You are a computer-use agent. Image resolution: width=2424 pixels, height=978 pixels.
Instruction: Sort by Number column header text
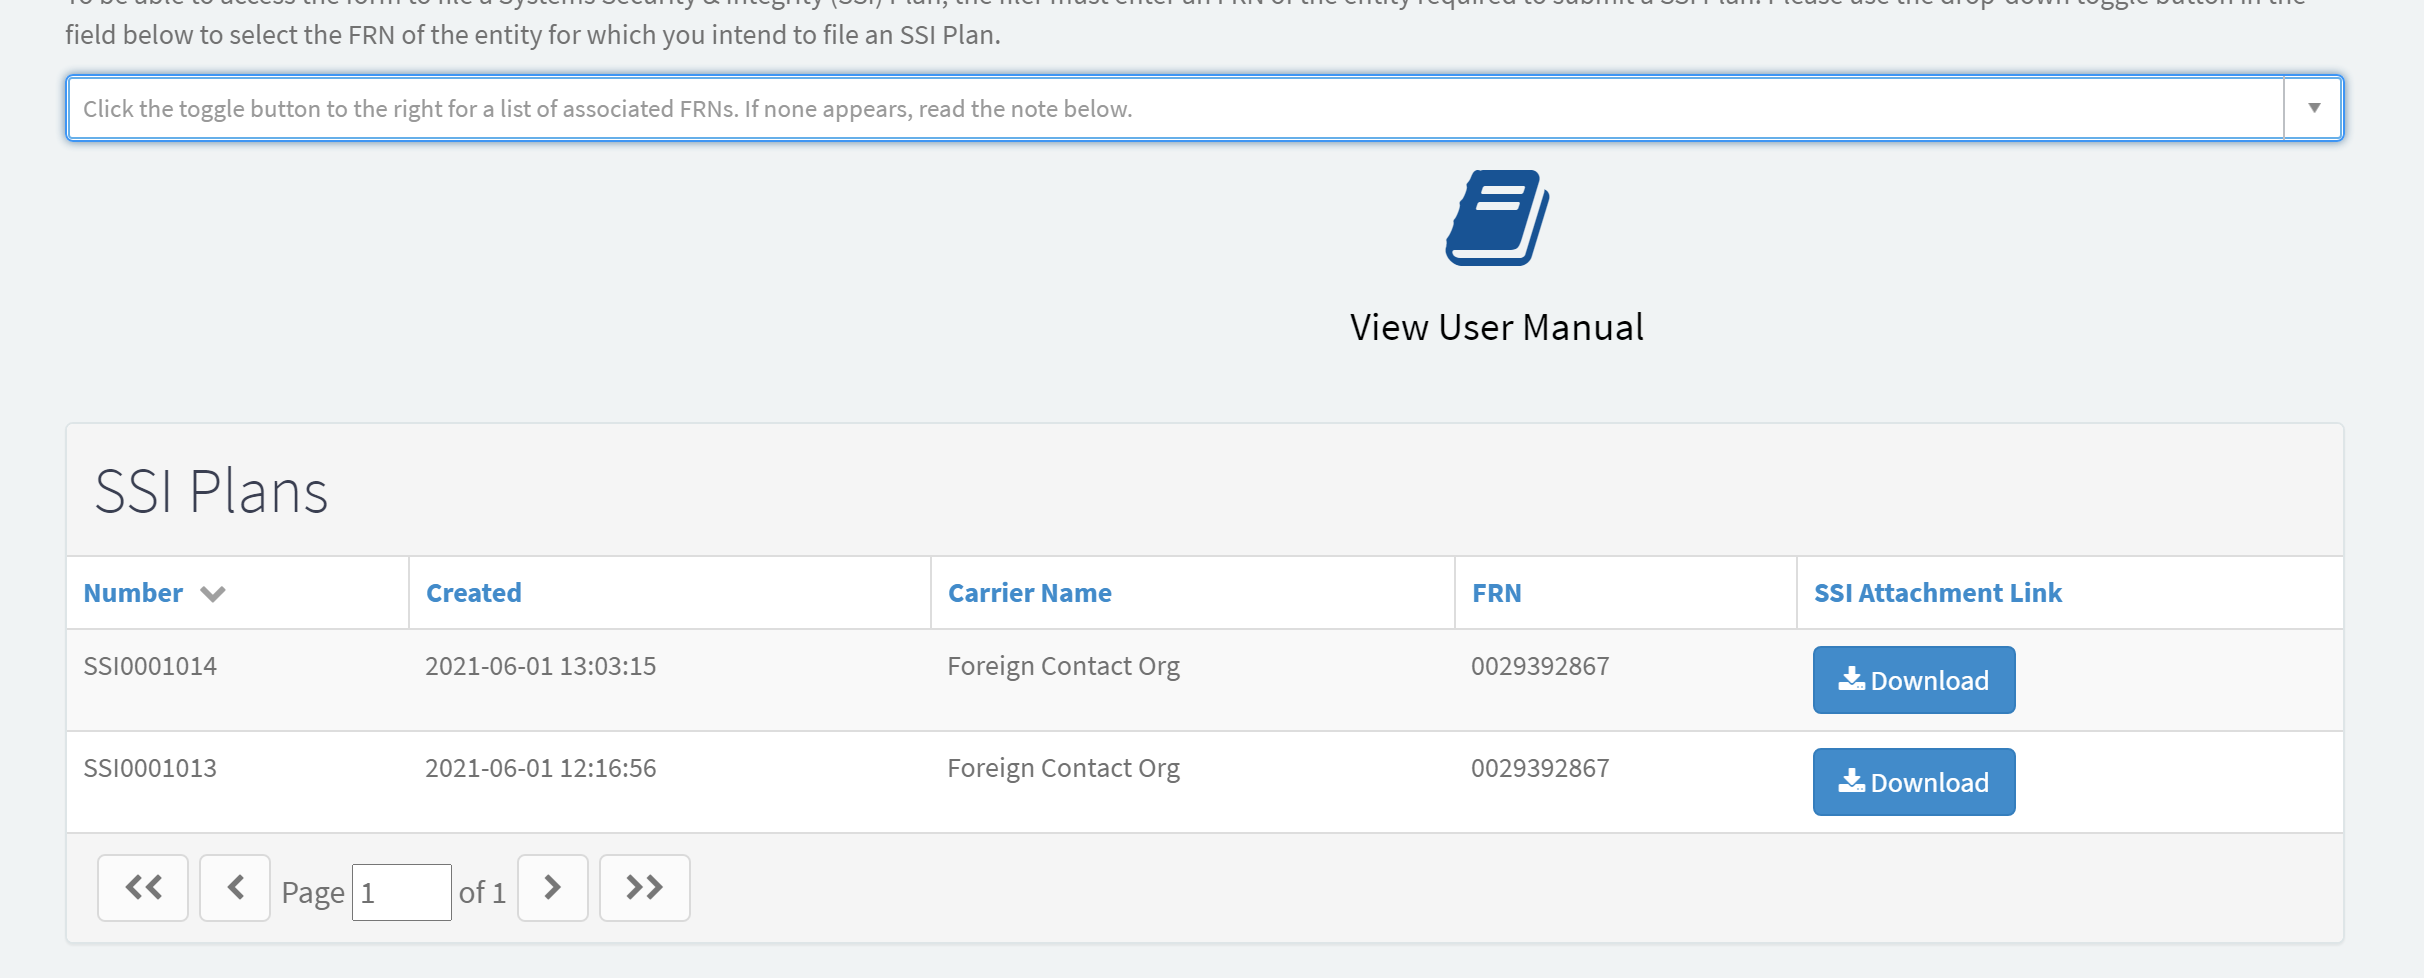pyautogui.click(x=133, y=593)
